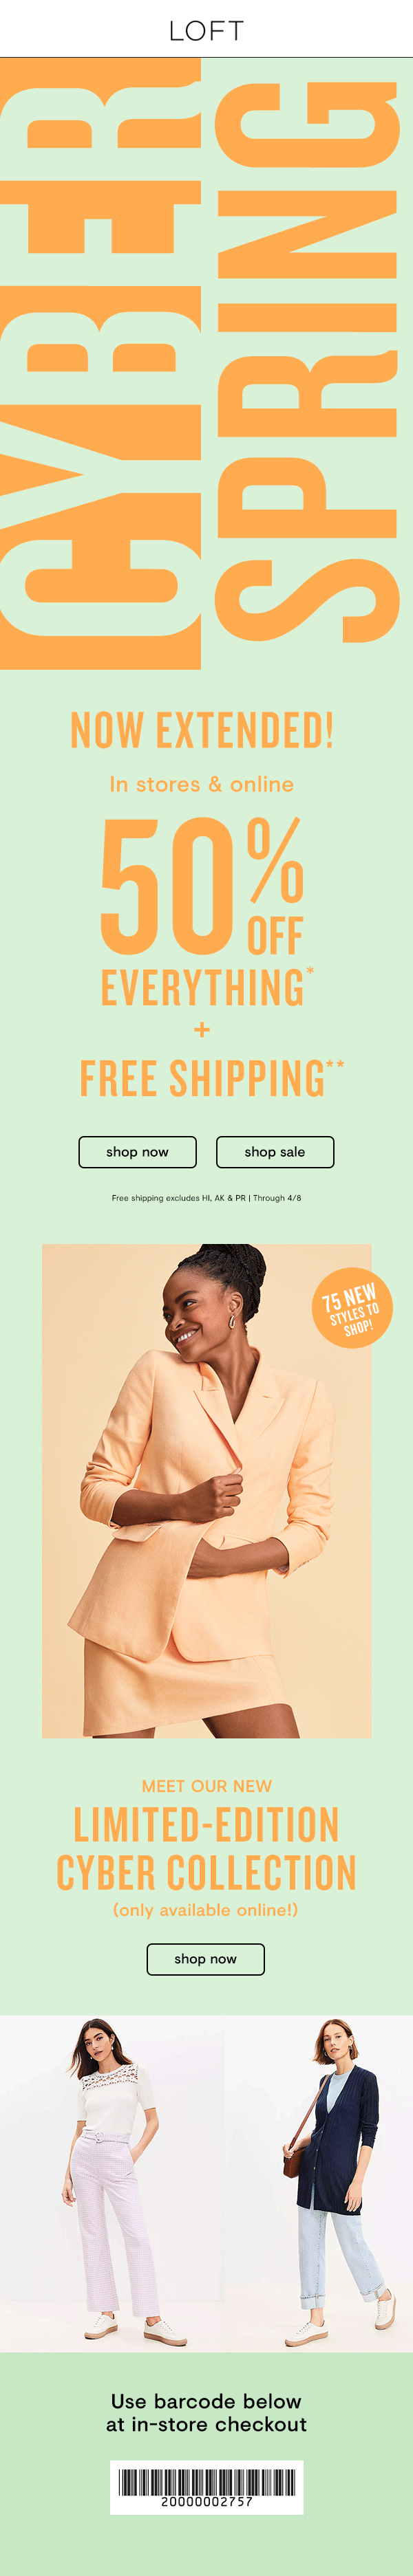Open the LIMITED-EDITION CYBER COLLECTION heading
Viewport: 413px width, 2576px height.
coord(206,1848)
